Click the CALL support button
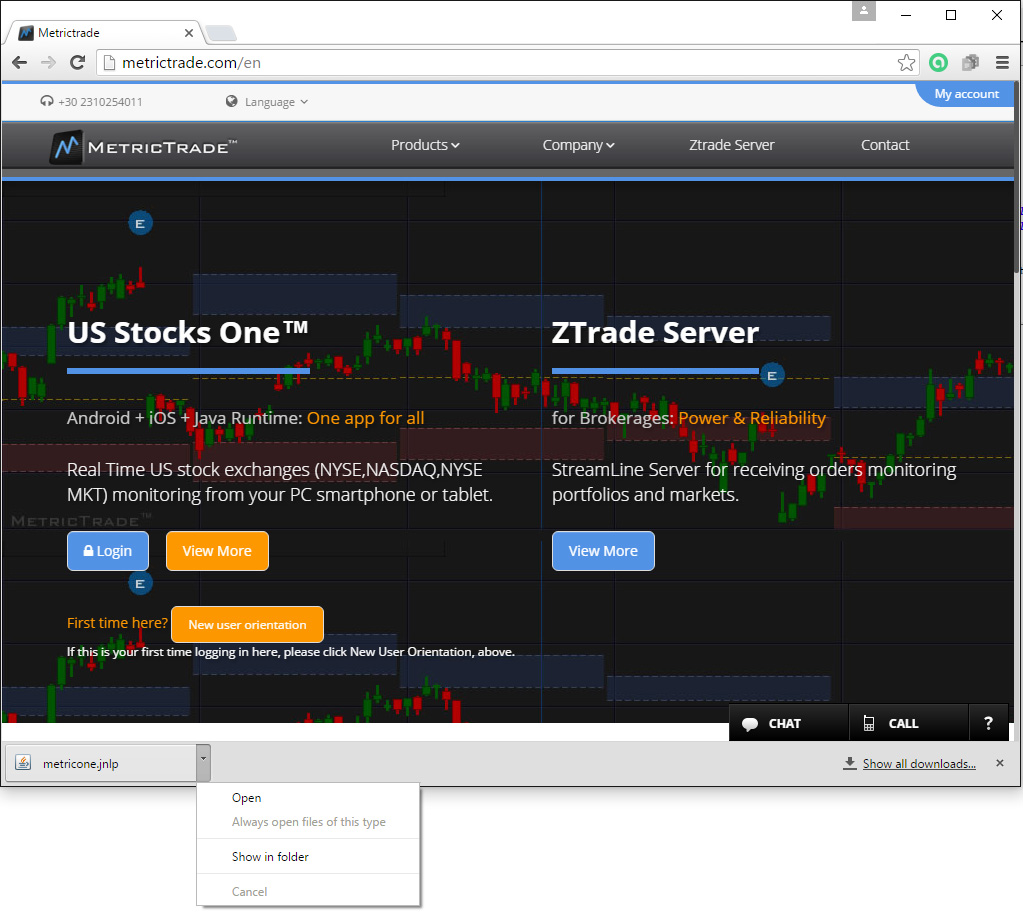The width and height of the screenshot is (1023, 914). click(908, 723)
